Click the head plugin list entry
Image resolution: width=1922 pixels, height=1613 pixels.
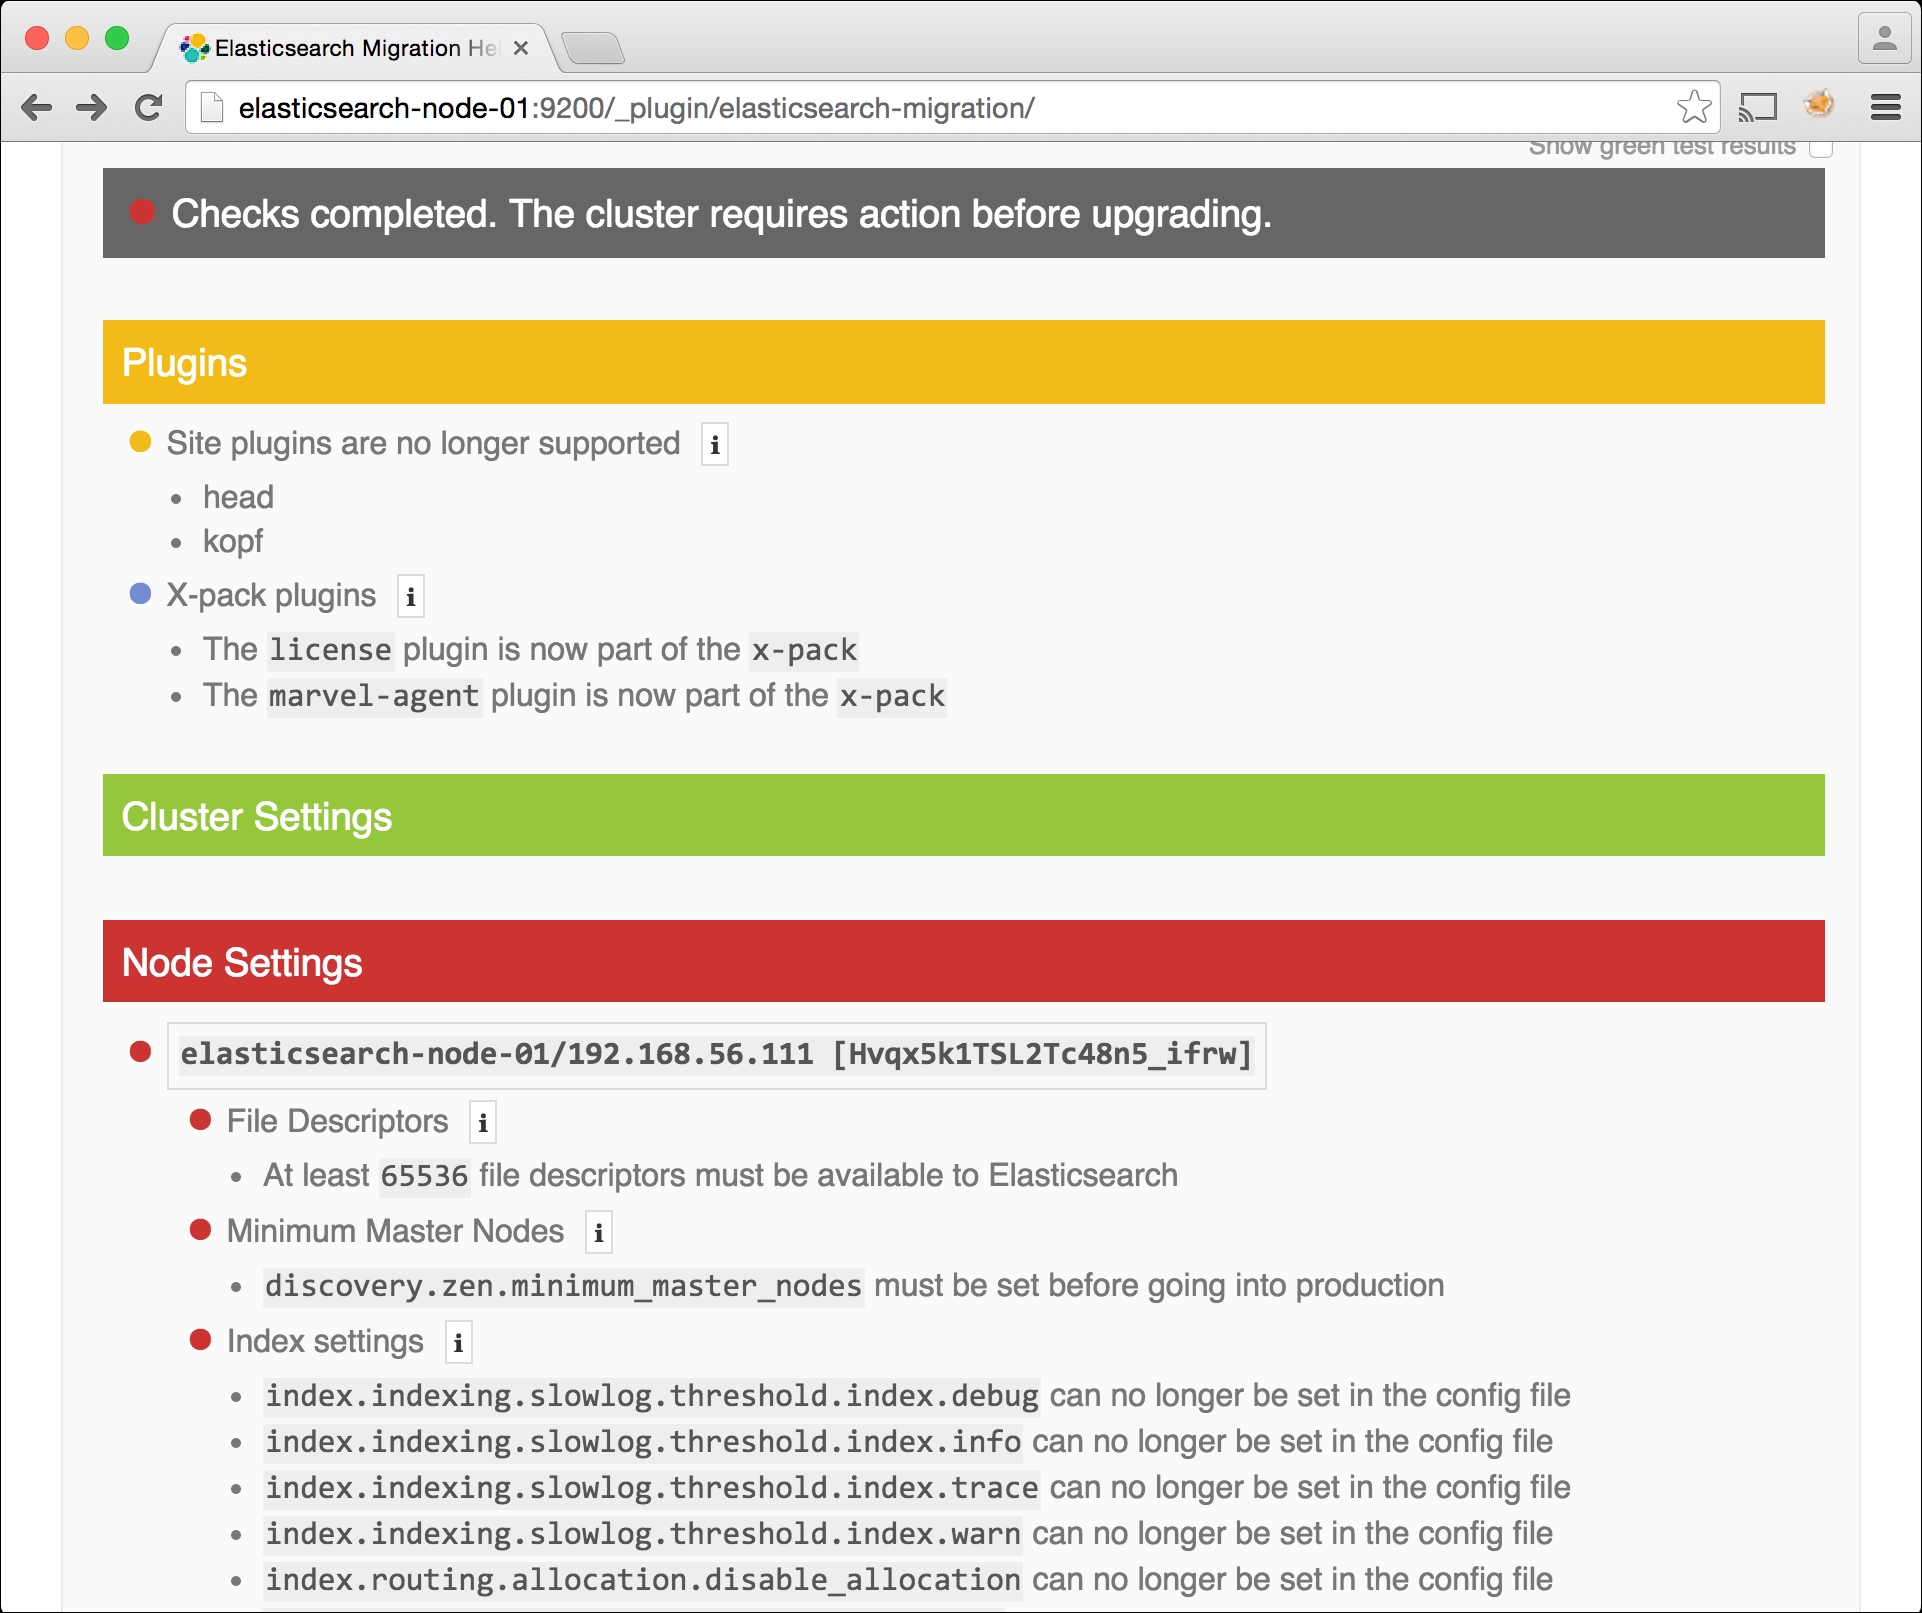pos(238,497)
